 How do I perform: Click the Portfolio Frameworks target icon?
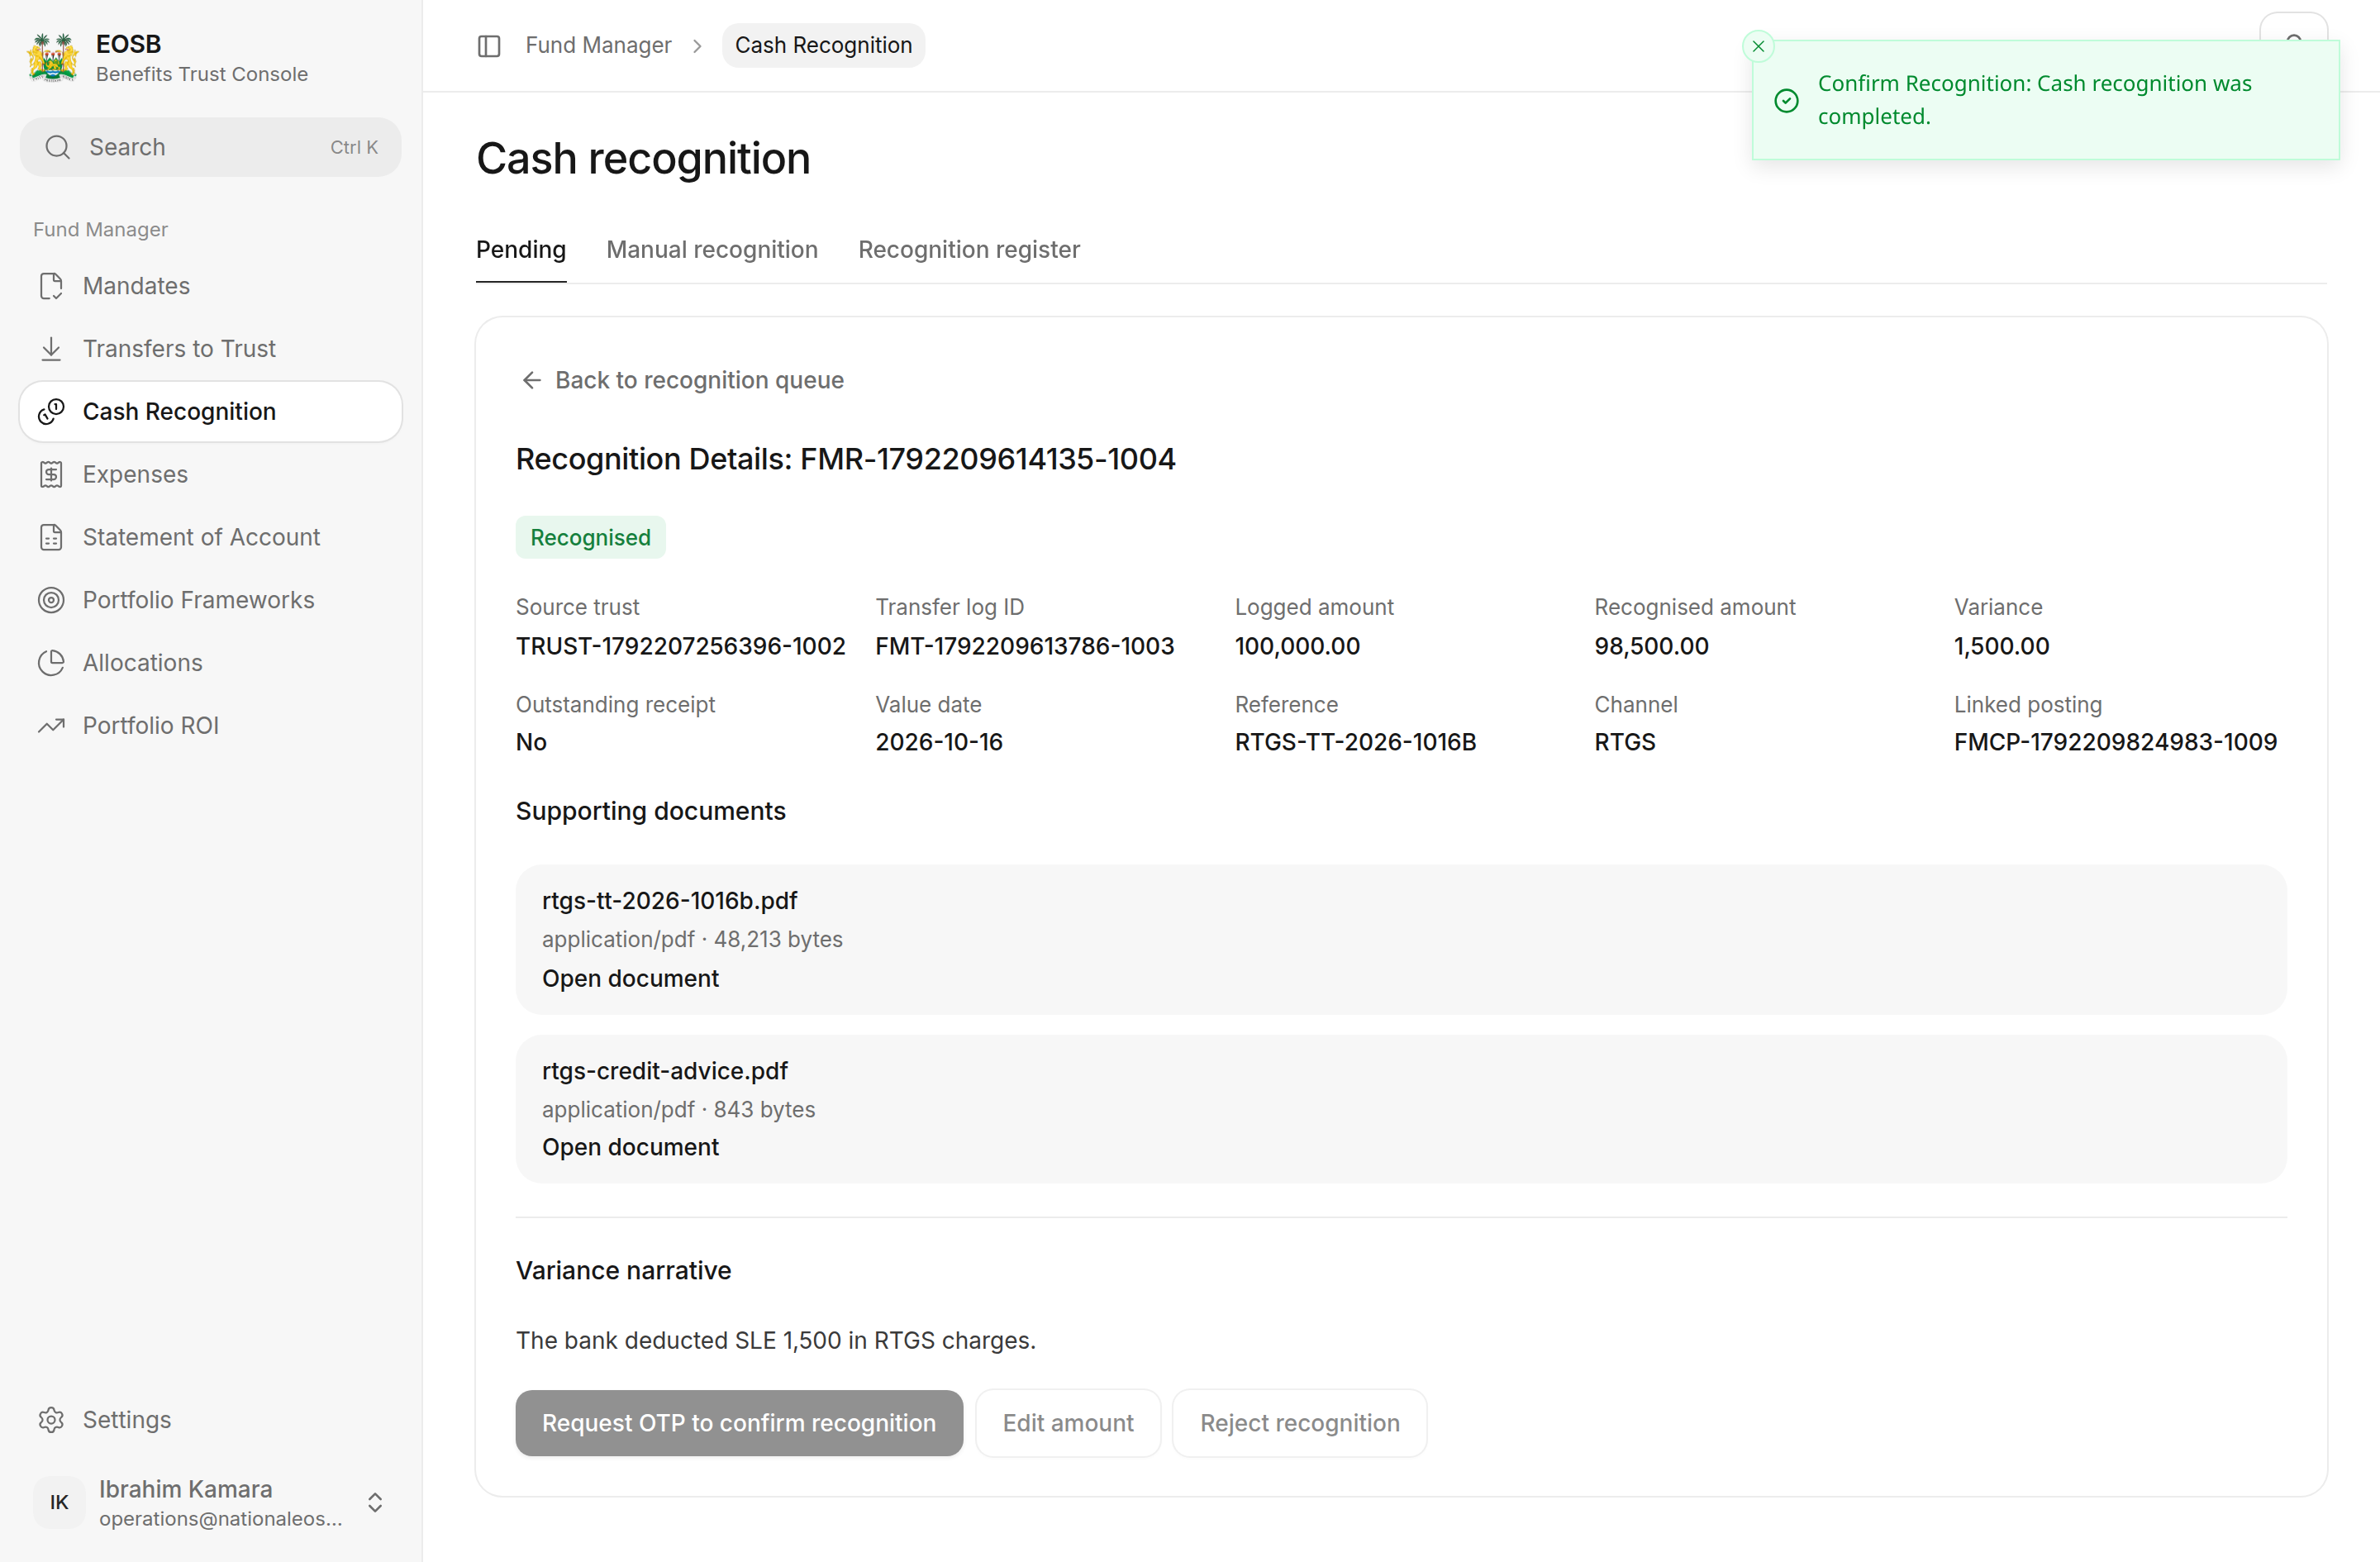point(51,600)
